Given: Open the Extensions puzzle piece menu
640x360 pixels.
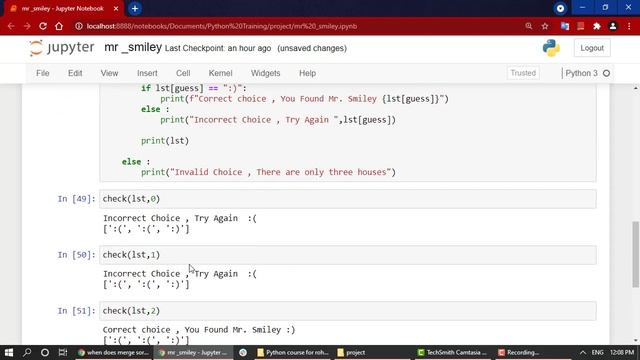Looking at the screenshot, I should [x=597, y=26].
